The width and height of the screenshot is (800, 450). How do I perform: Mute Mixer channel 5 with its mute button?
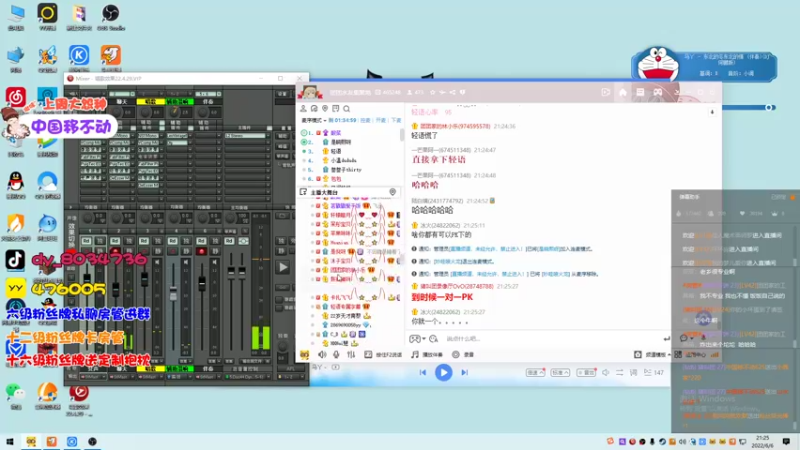point(215,252)
